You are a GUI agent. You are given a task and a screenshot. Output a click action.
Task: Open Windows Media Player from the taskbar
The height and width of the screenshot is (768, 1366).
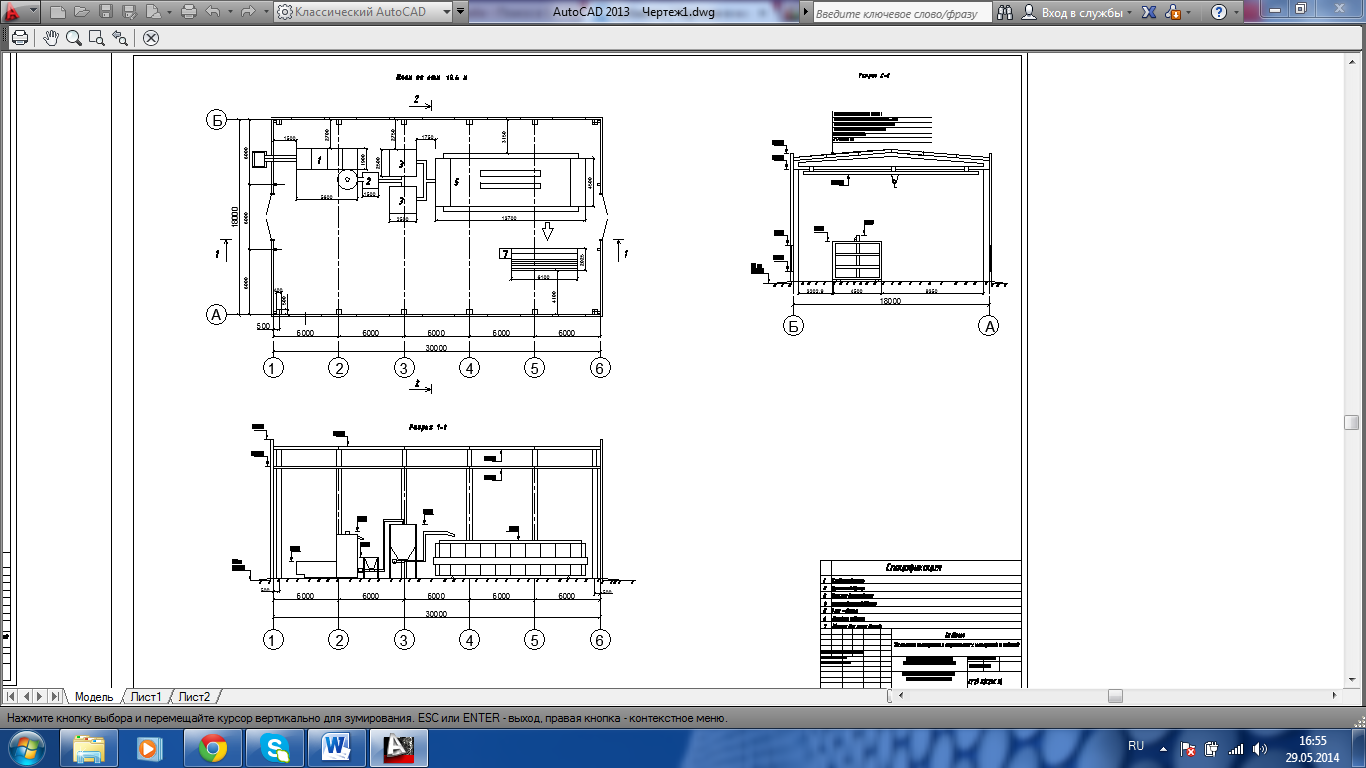(x=150, y=748)
